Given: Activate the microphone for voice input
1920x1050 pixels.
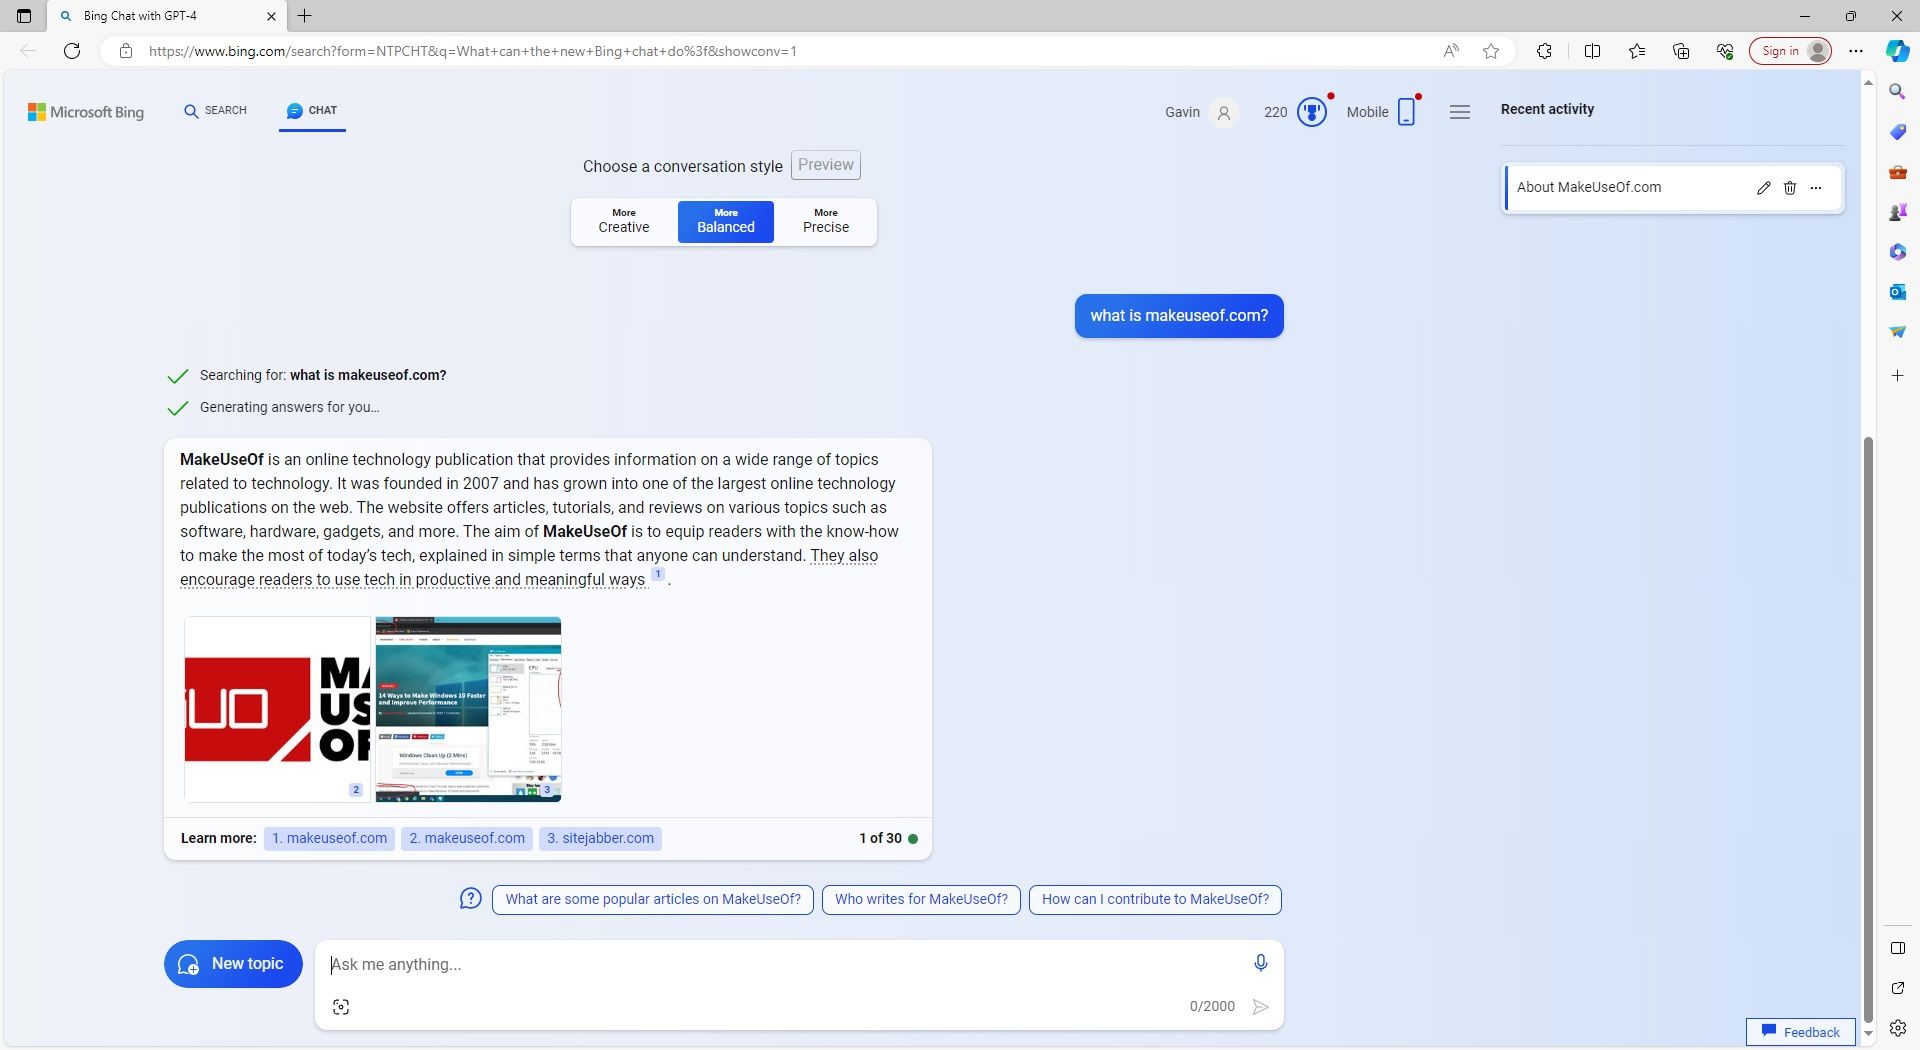Looking at the screenshot, I should point(1260,963).
